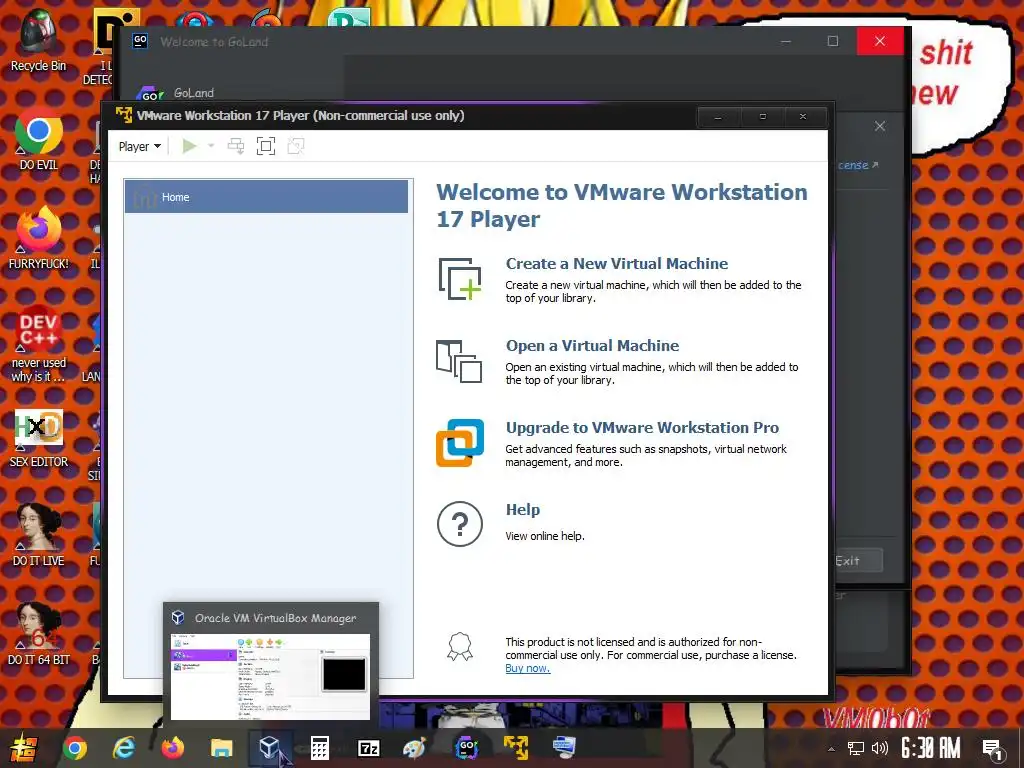Open the notification center icon
Image resolution: width=1024 pixels, height=768 pixels.
(x=993, y=749)
